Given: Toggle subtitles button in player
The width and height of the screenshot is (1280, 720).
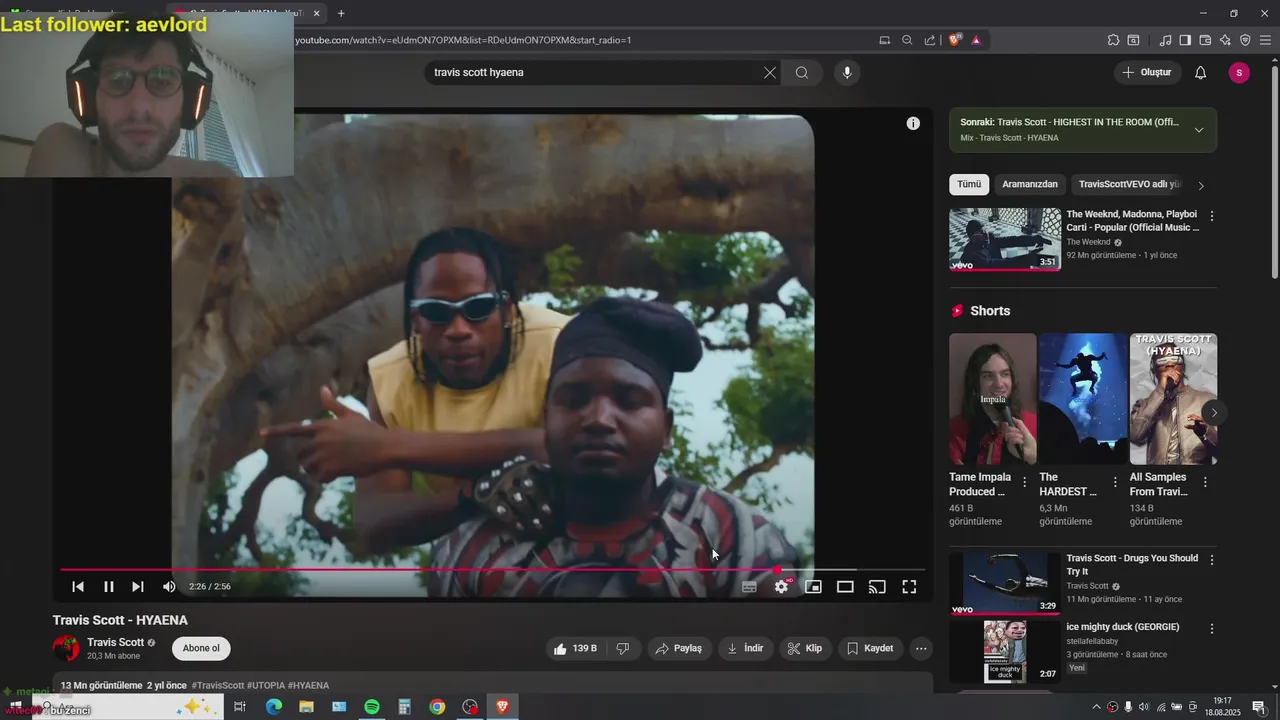Looking at the screenshot, I should point(749,587).
